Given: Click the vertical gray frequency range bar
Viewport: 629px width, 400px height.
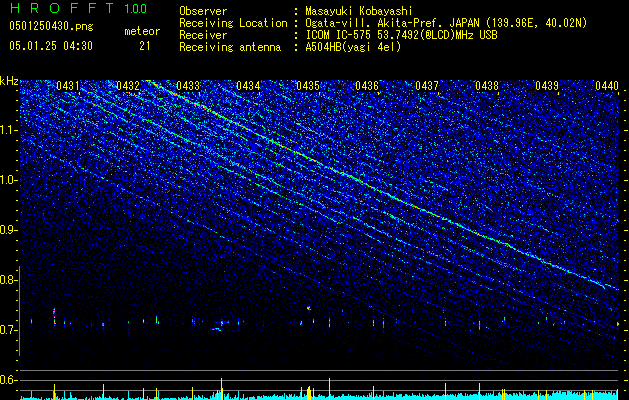Looking at the screenshot, I should pos(20,311).
